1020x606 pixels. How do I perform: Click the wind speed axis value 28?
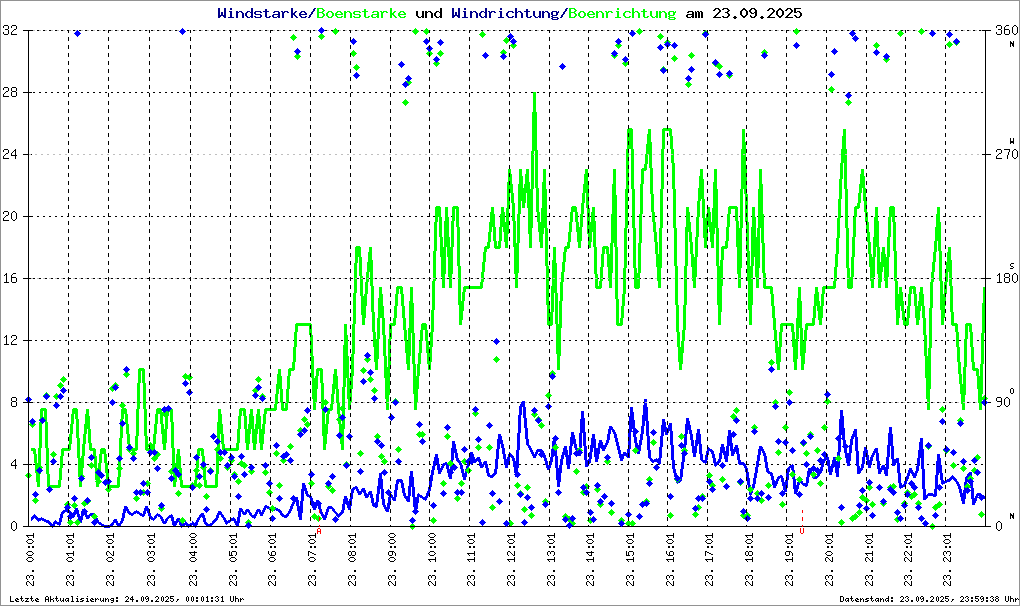(10, 92)
